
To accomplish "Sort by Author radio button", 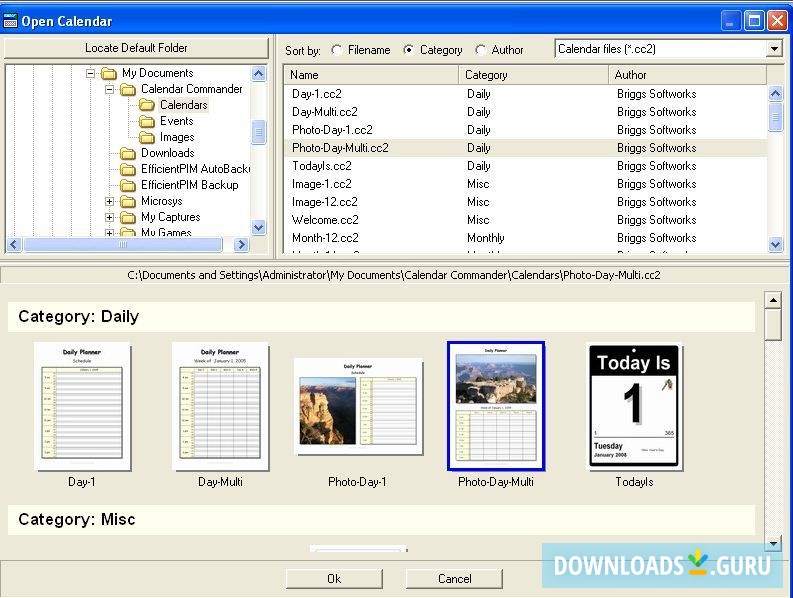I will point(480,50).
